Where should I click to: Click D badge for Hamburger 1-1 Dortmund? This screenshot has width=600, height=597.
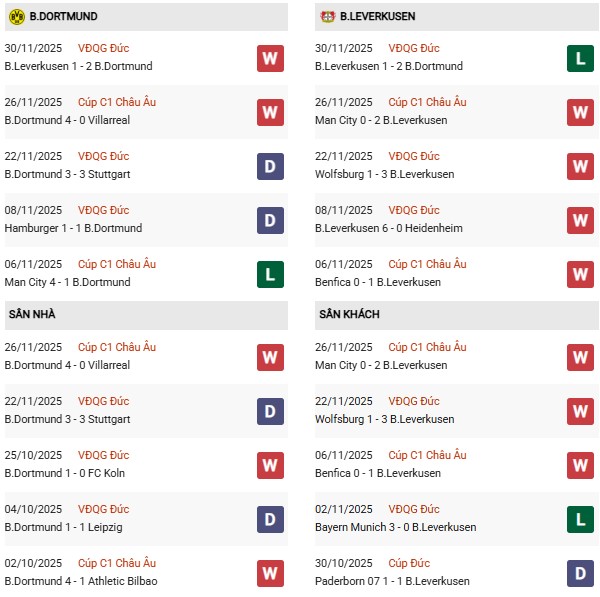tap(270, 220)
